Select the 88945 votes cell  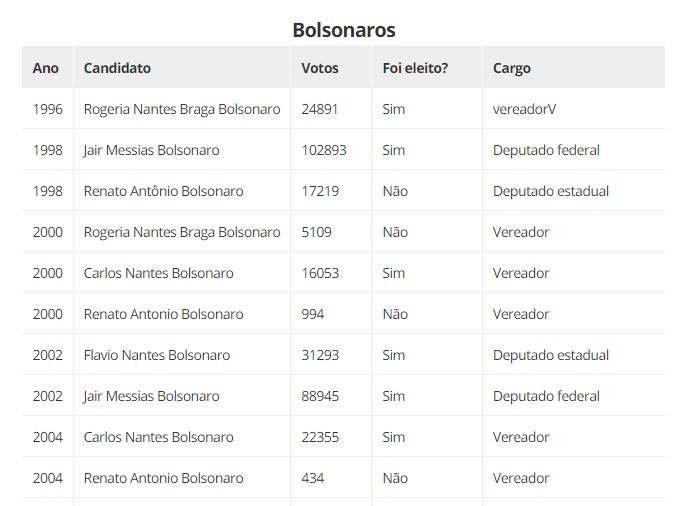320,396
